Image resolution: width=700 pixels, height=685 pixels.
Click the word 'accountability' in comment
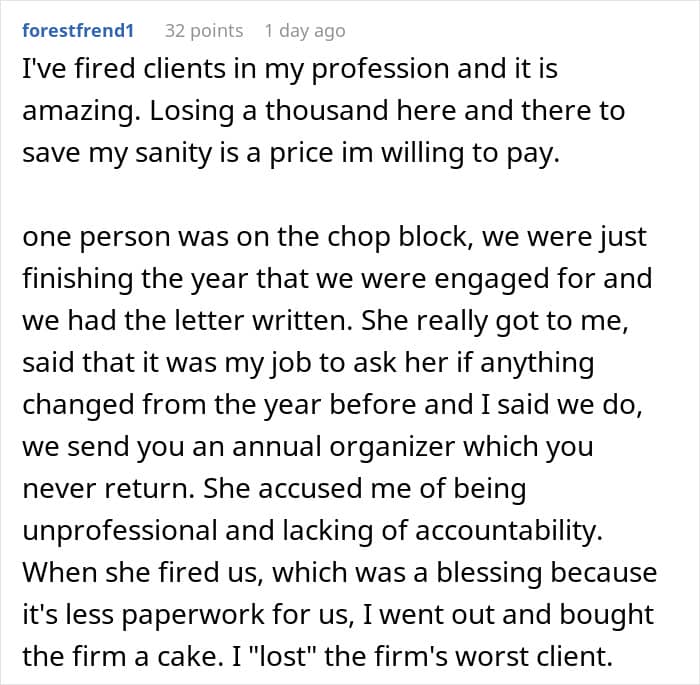tap(508, 531)
